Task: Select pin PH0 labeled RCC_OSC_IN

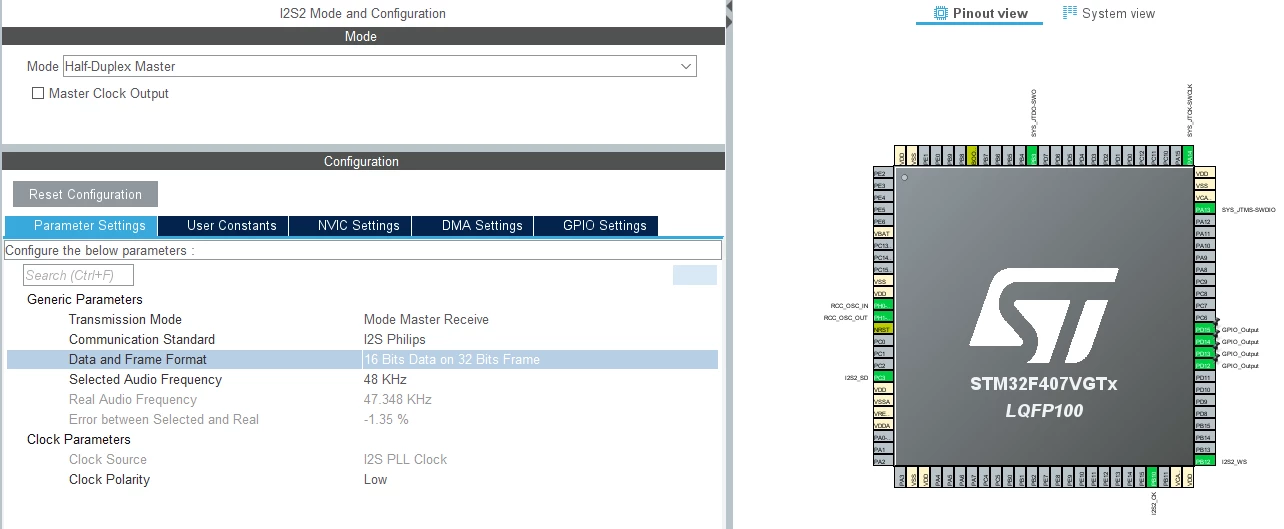Action: [x=883, y=306]
